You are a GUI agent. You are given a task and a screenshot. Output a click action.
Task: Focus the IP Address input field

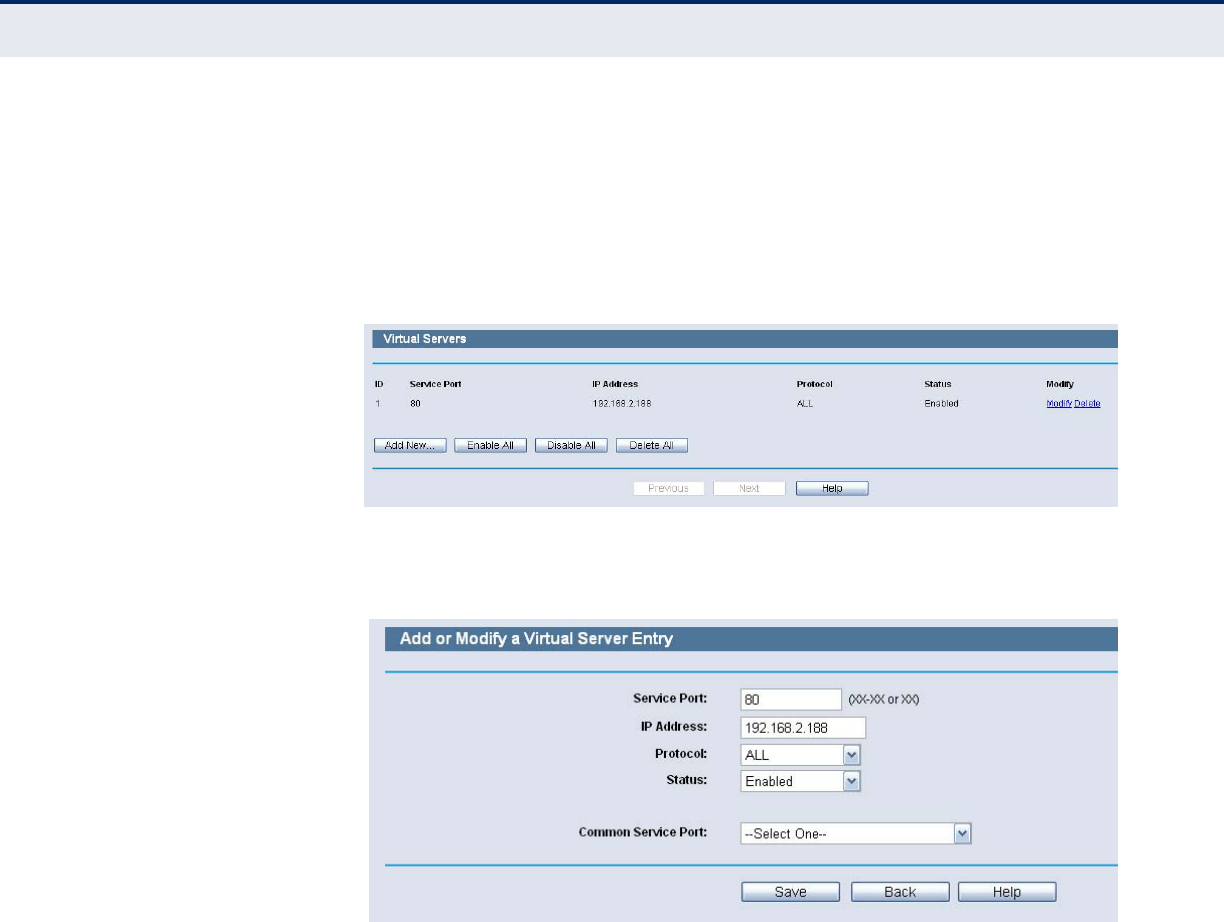803,727
